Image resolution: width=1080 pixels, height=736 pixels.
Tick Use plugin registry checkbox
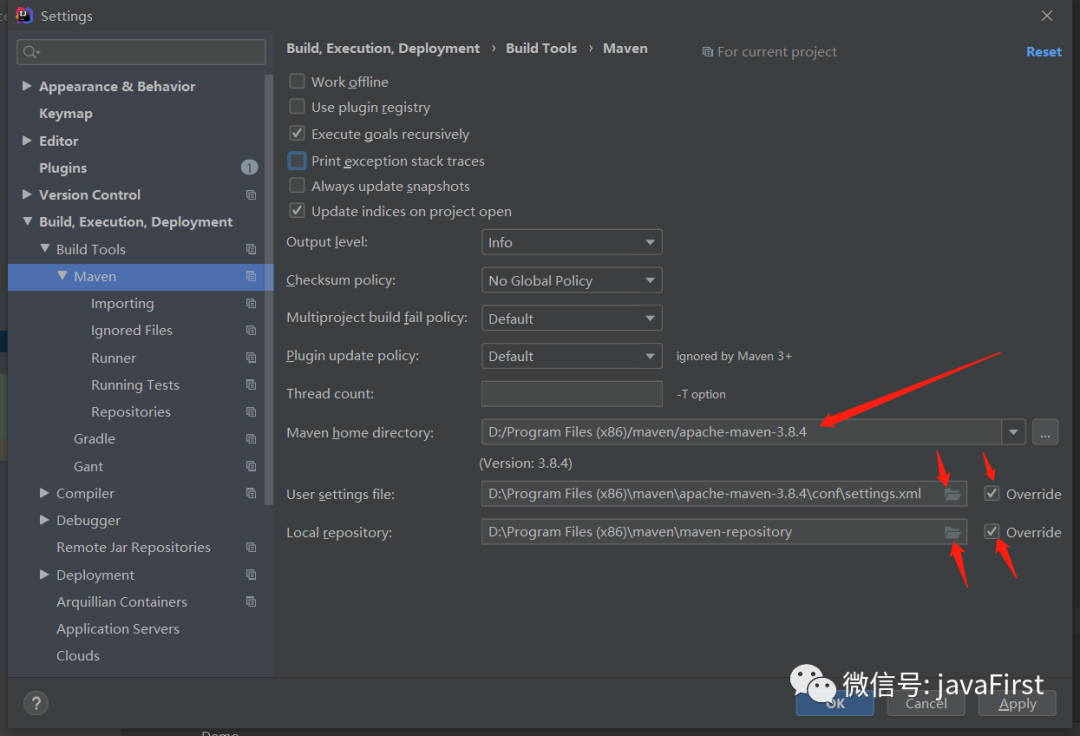point(297,107)
